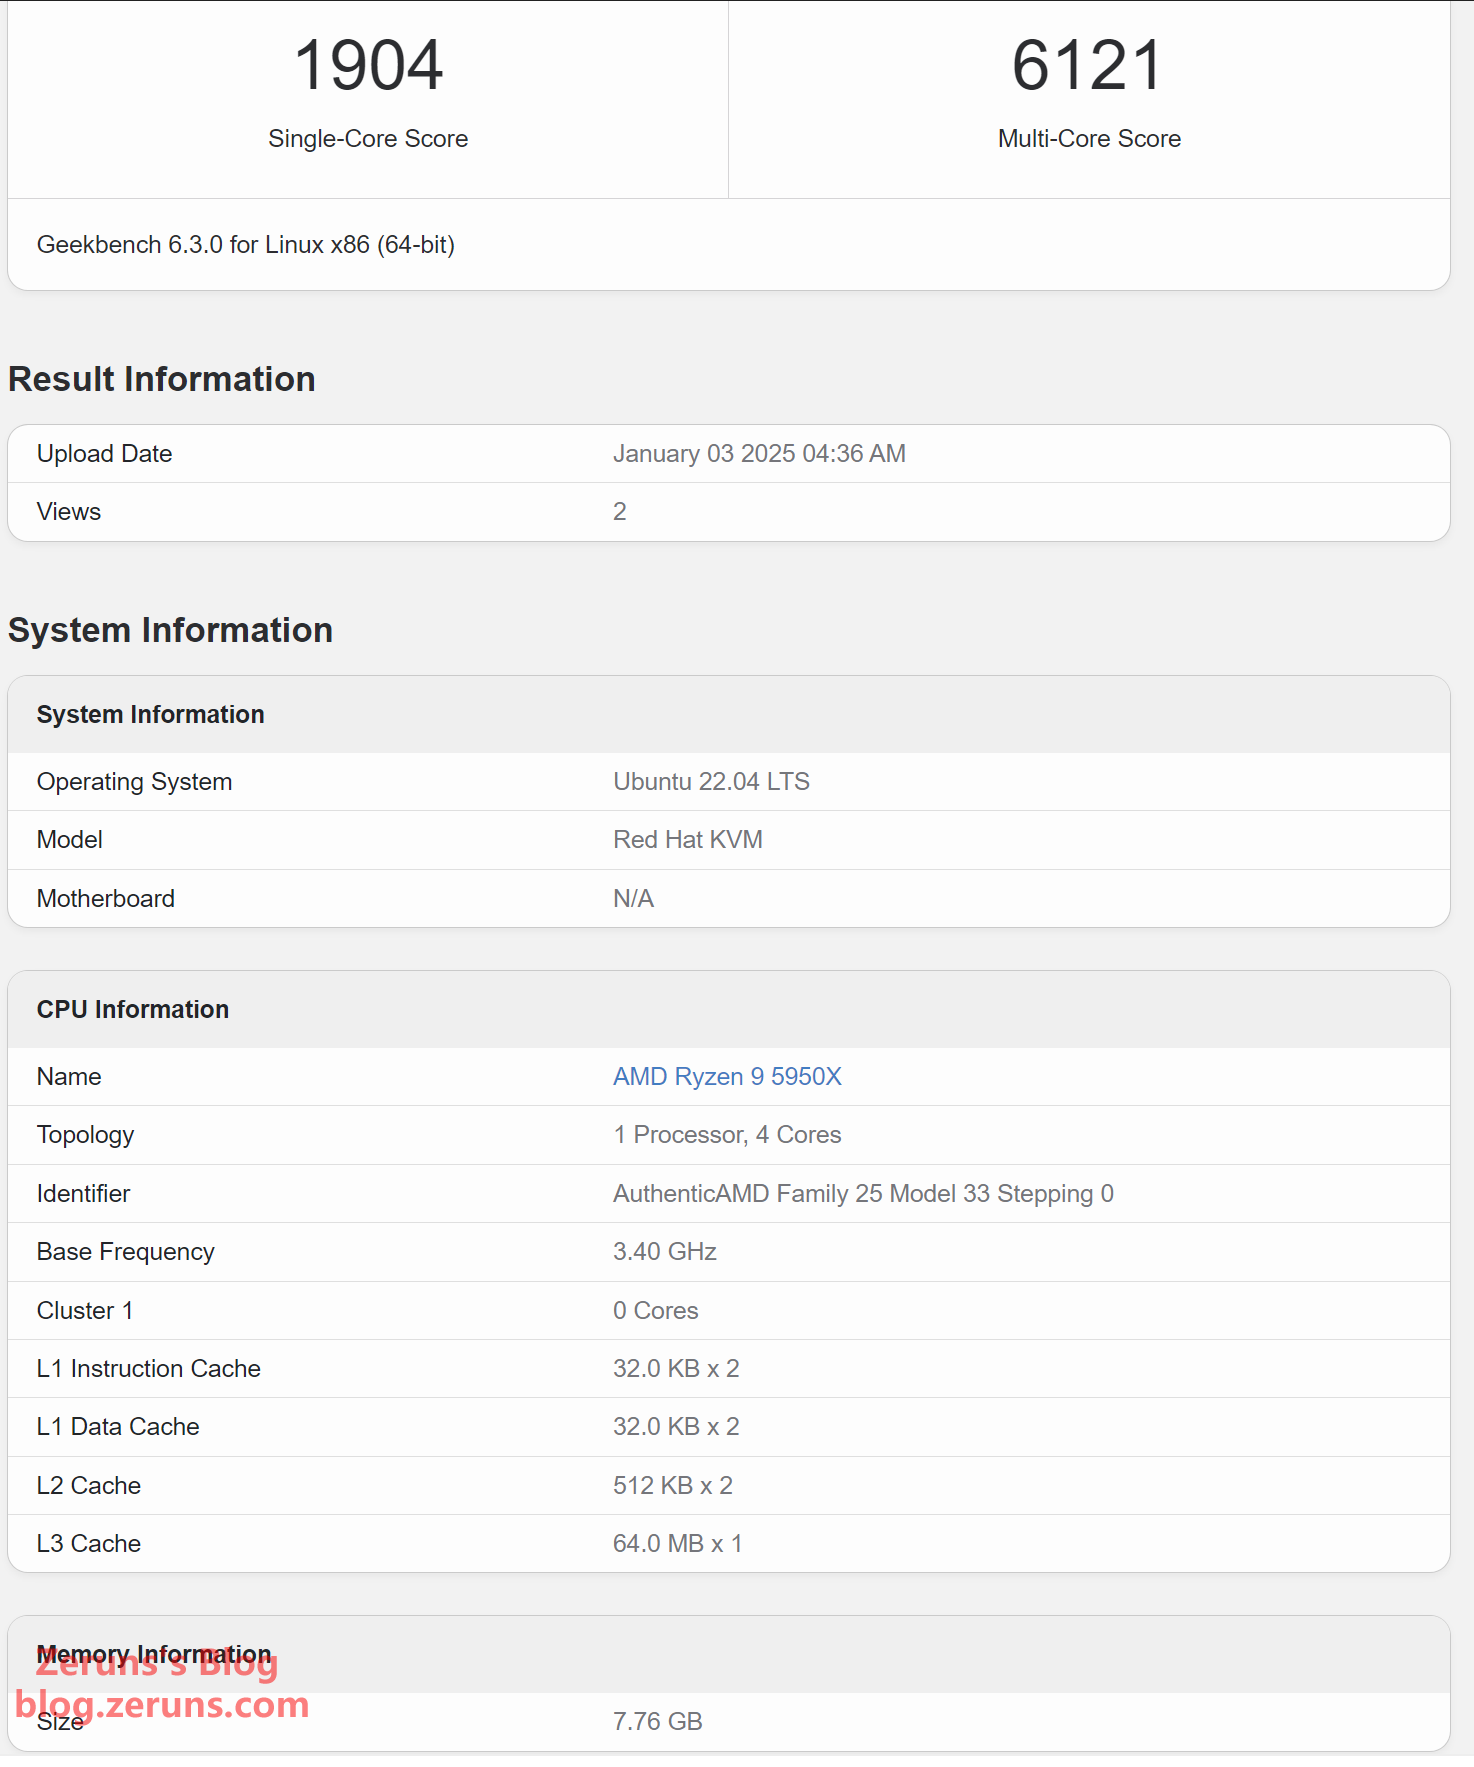Click the 6121 multi-core score number
This screenshot has height=1767, width=1474.
click(1088, 66)
